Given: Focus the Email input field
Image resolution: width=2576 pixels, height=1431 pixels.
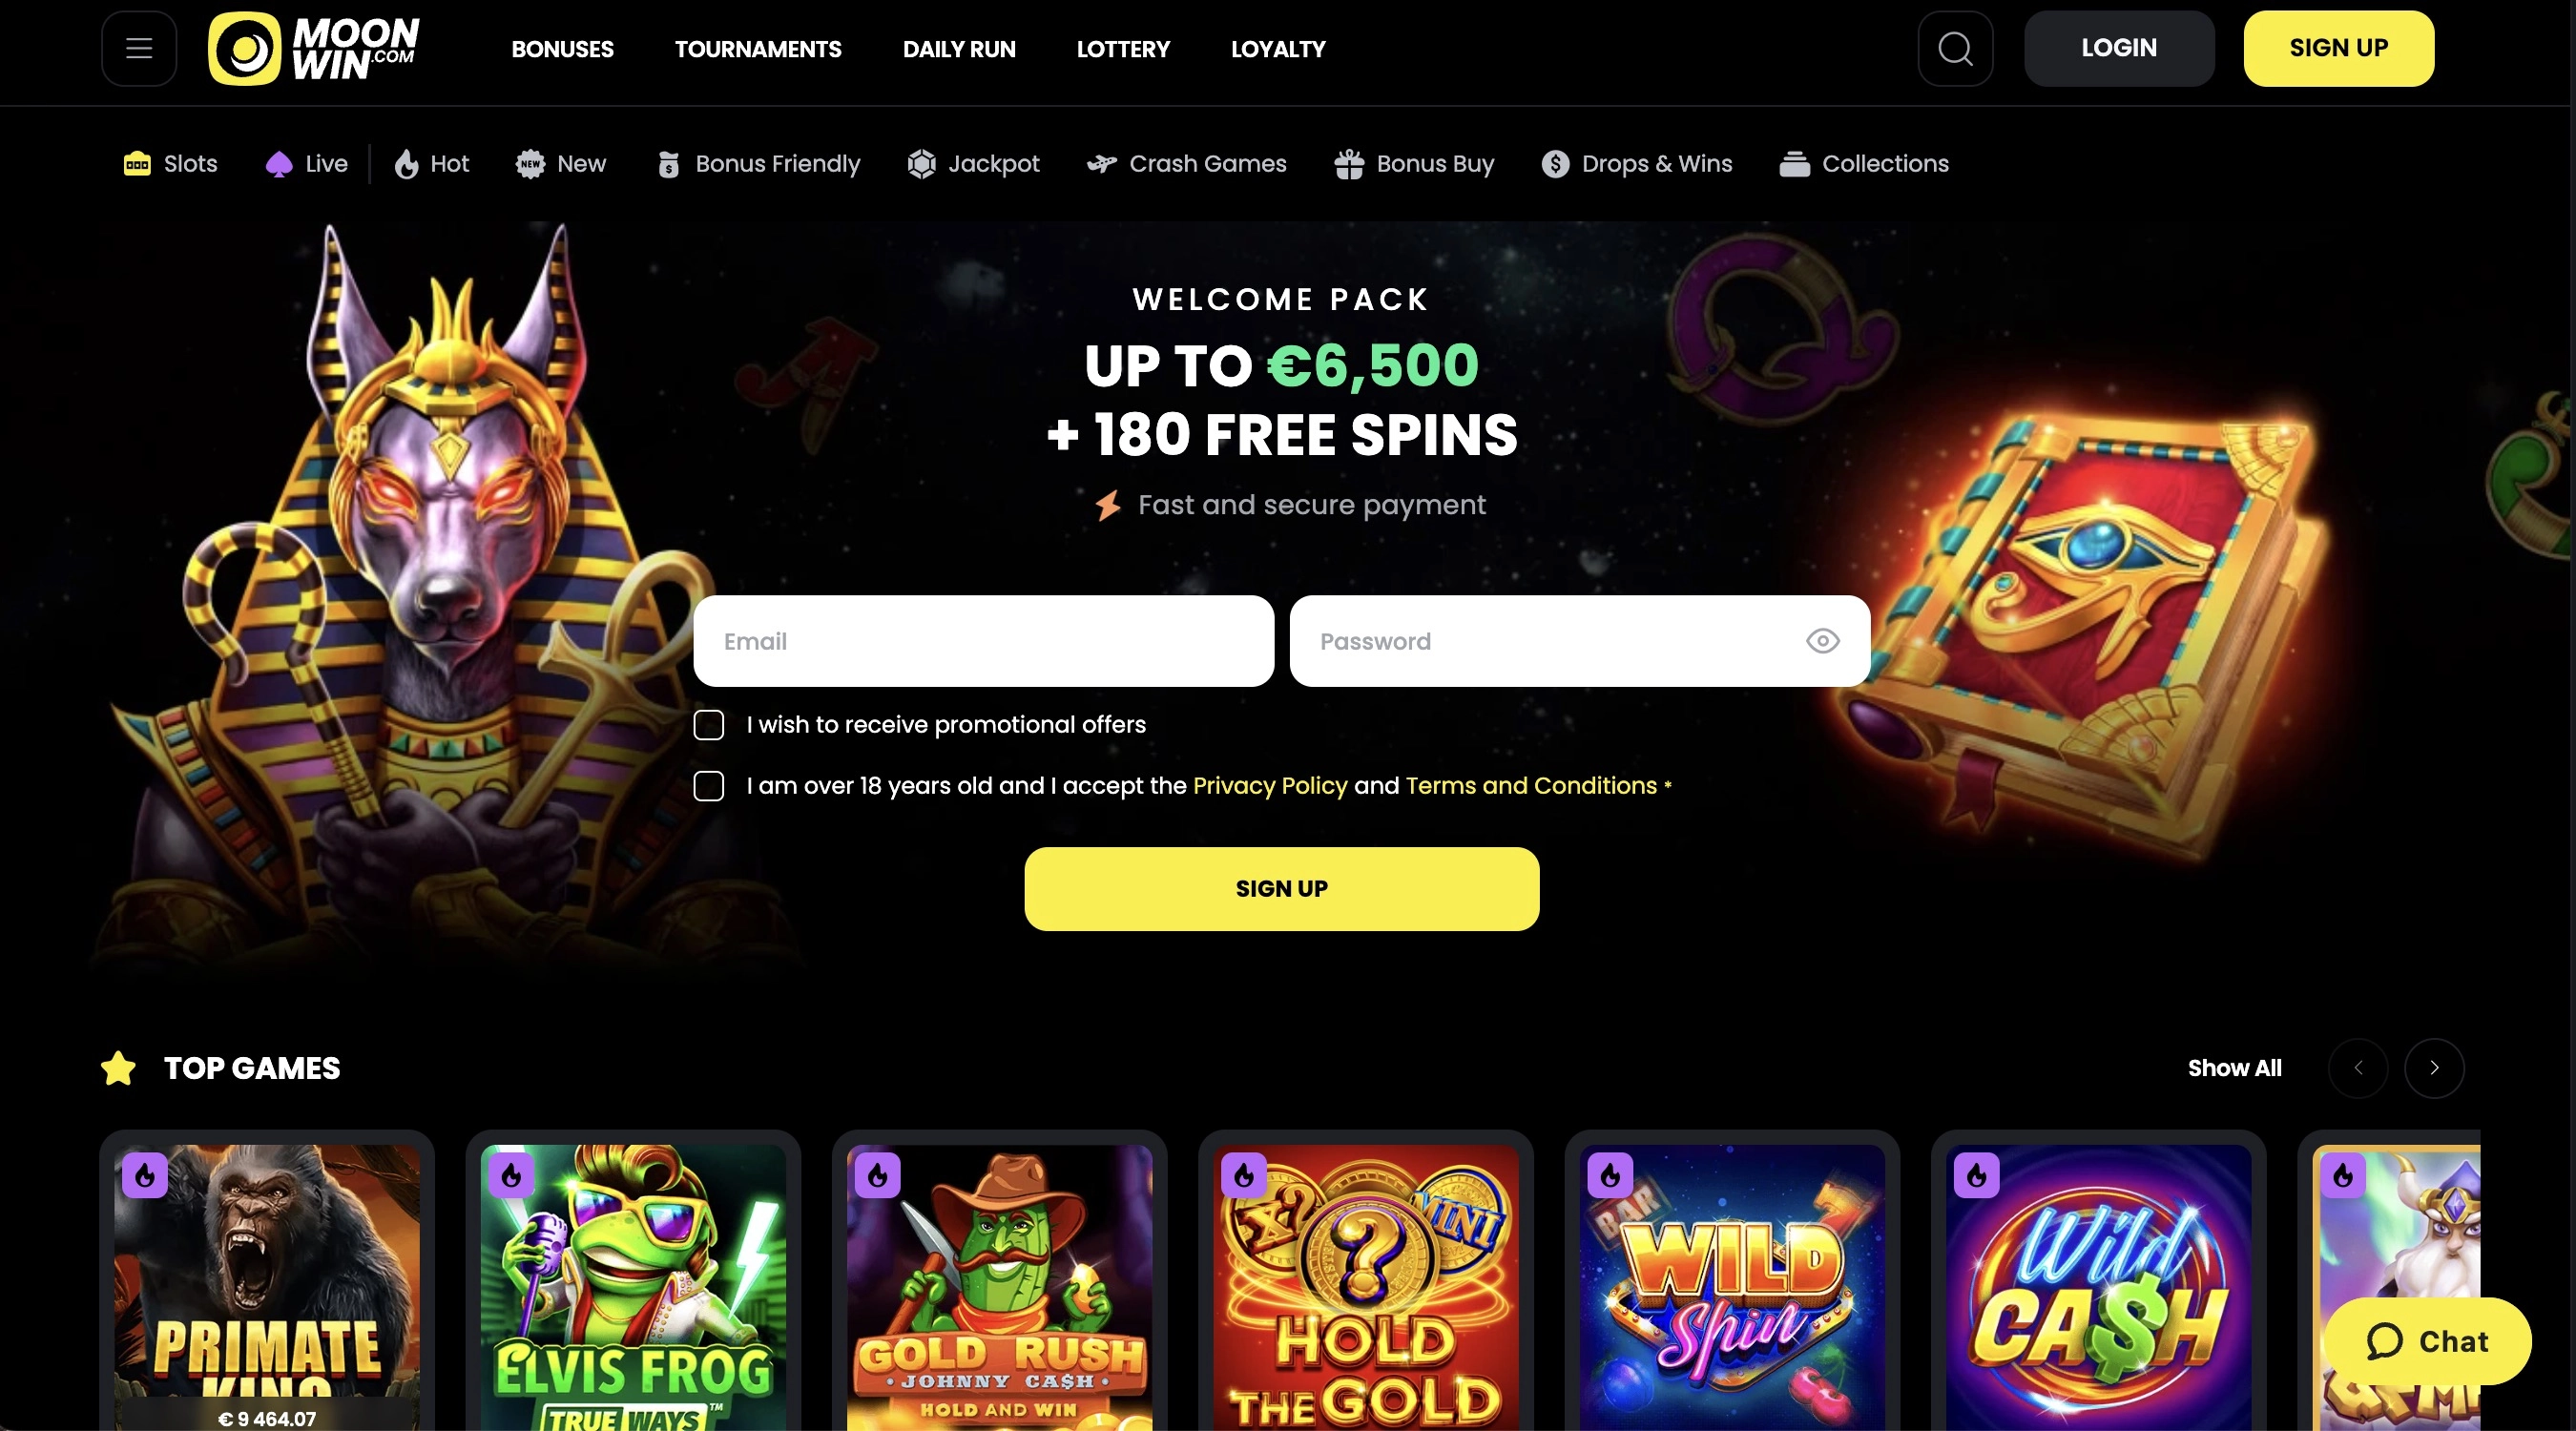Looking at the screenshot, I should coord(984,641).
